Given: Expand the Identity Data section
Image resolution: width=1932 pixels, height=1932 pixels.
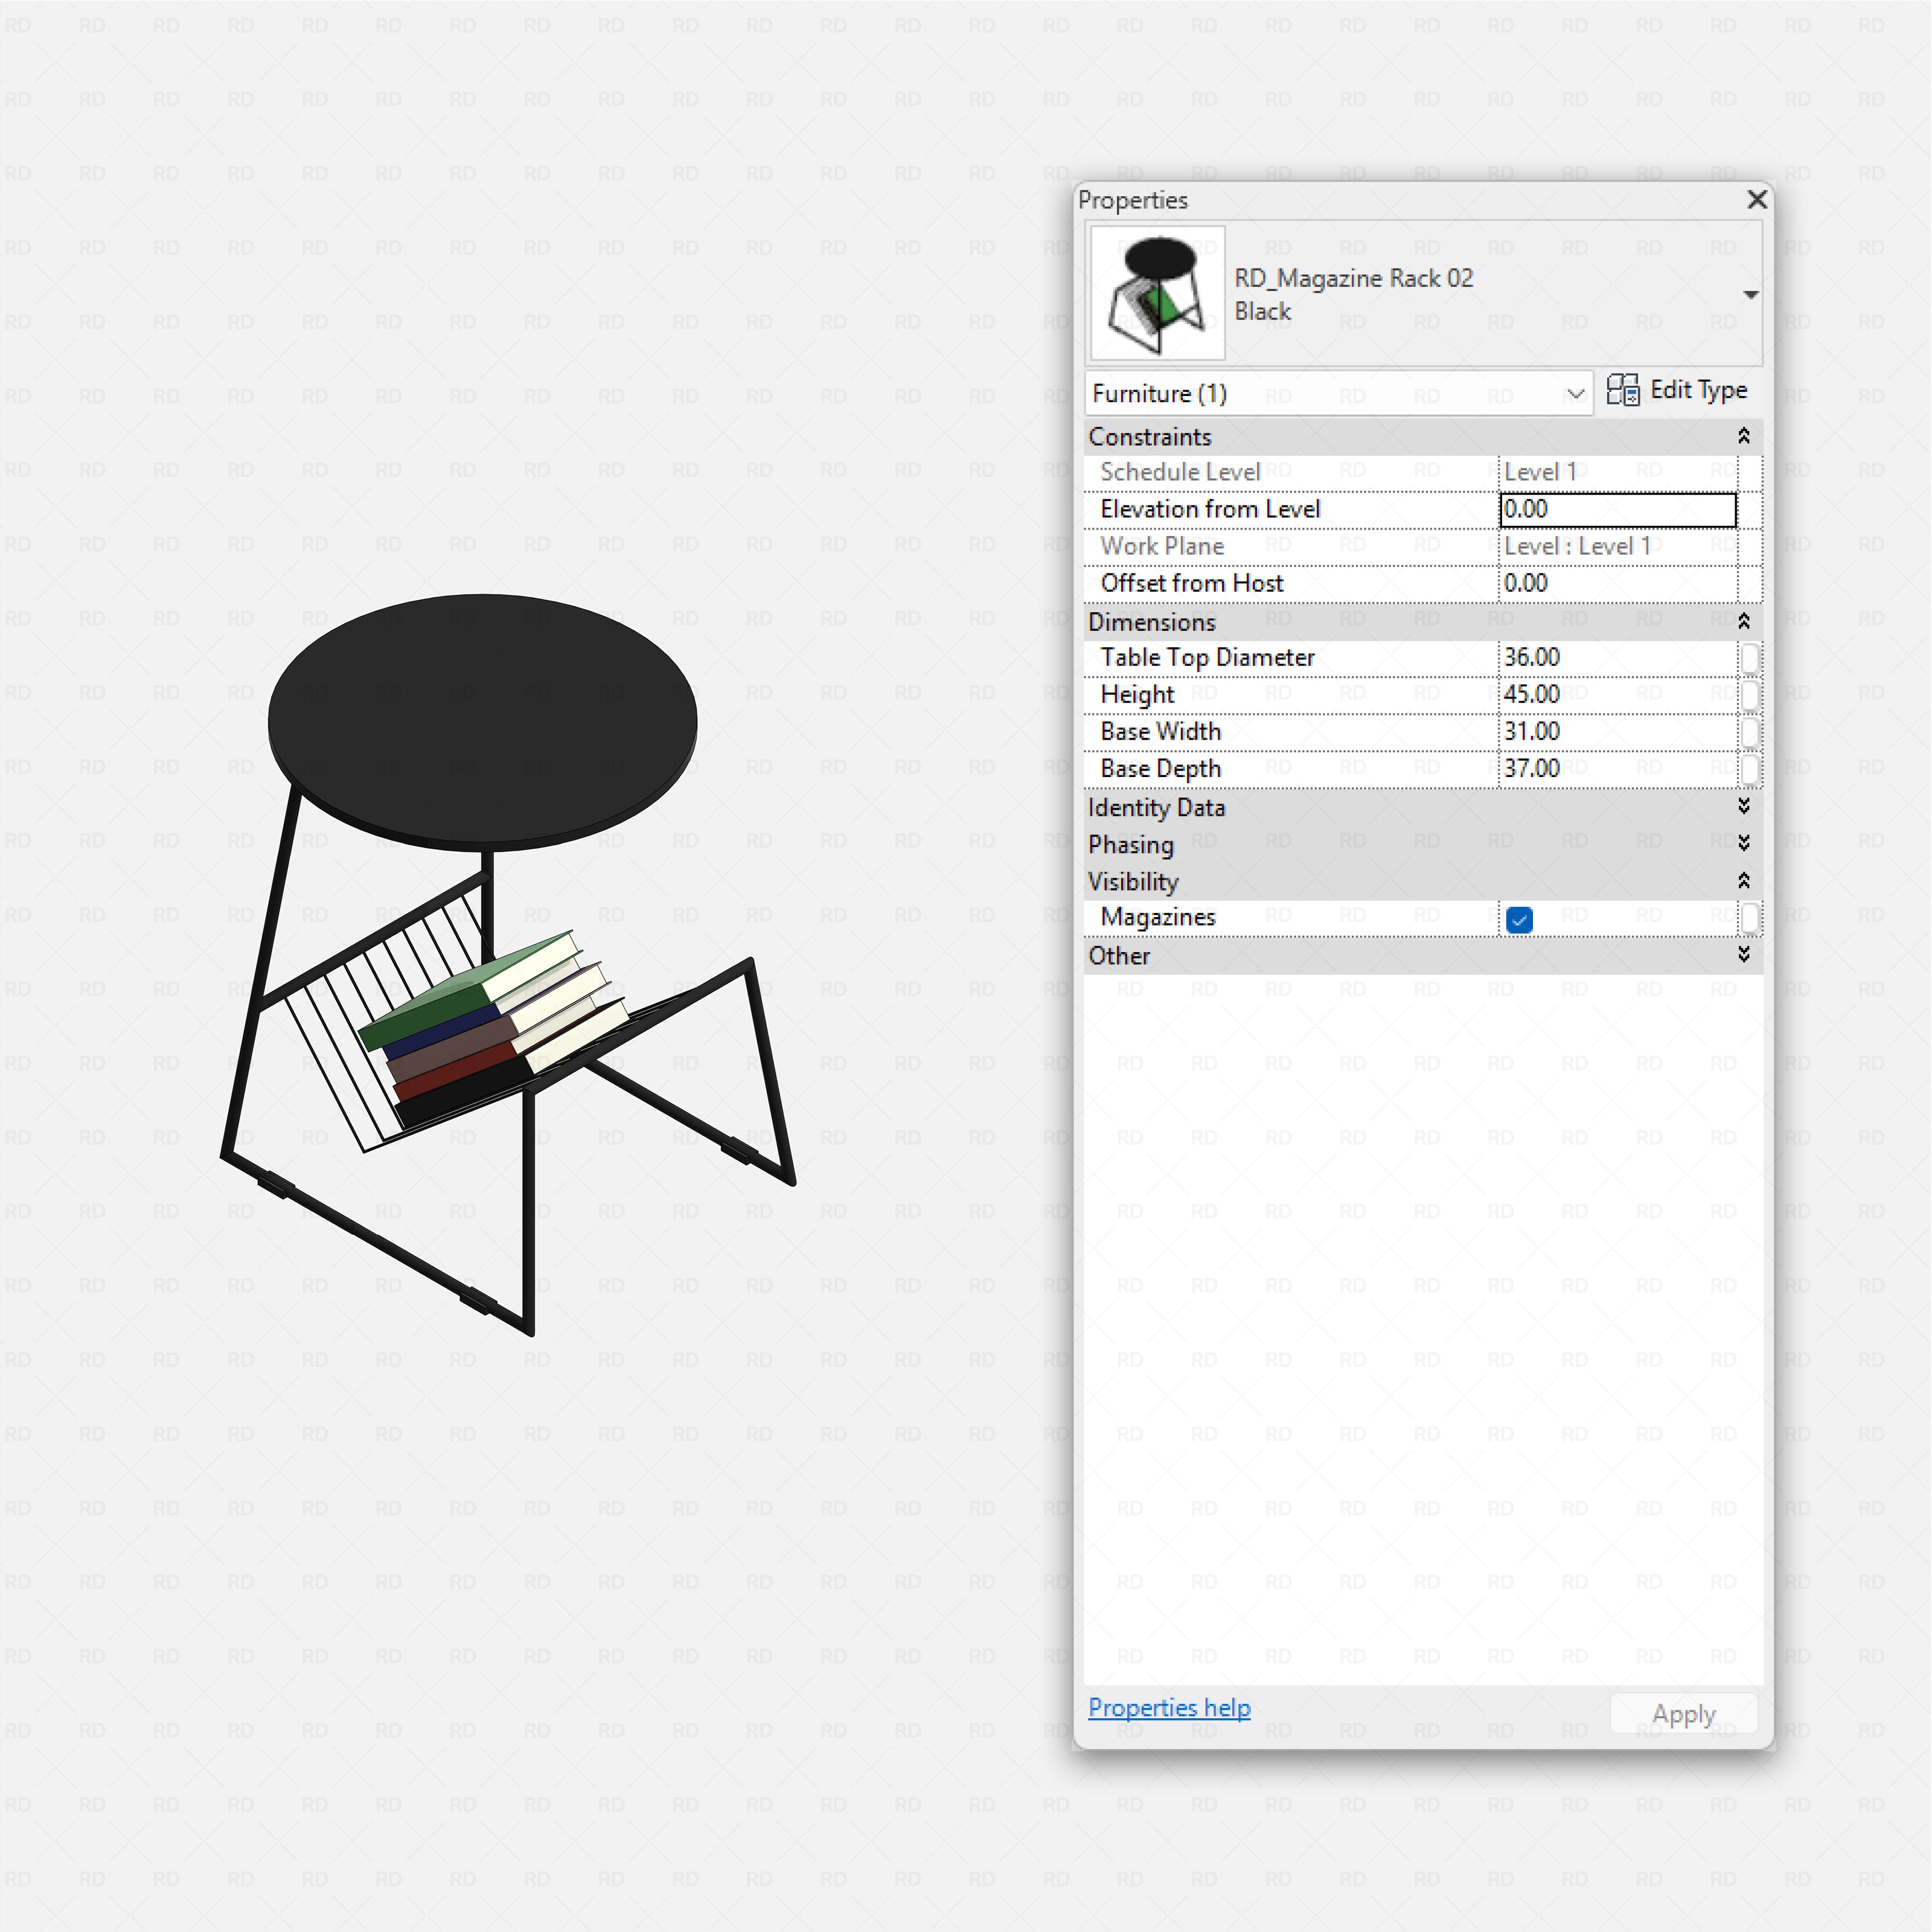Looking at the screenshot, I should coord(1744,807).
